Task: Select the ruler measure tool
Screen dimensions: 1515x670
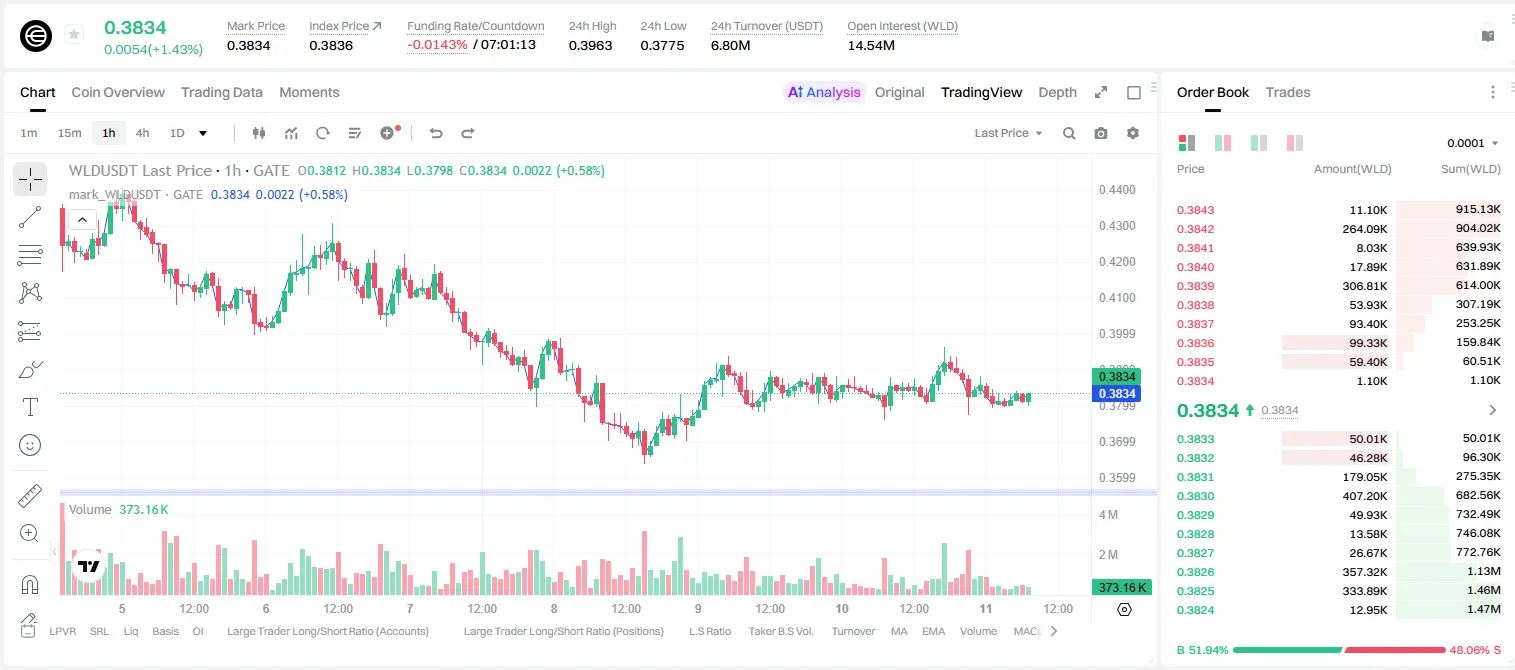Action: [x=30, y=496]
